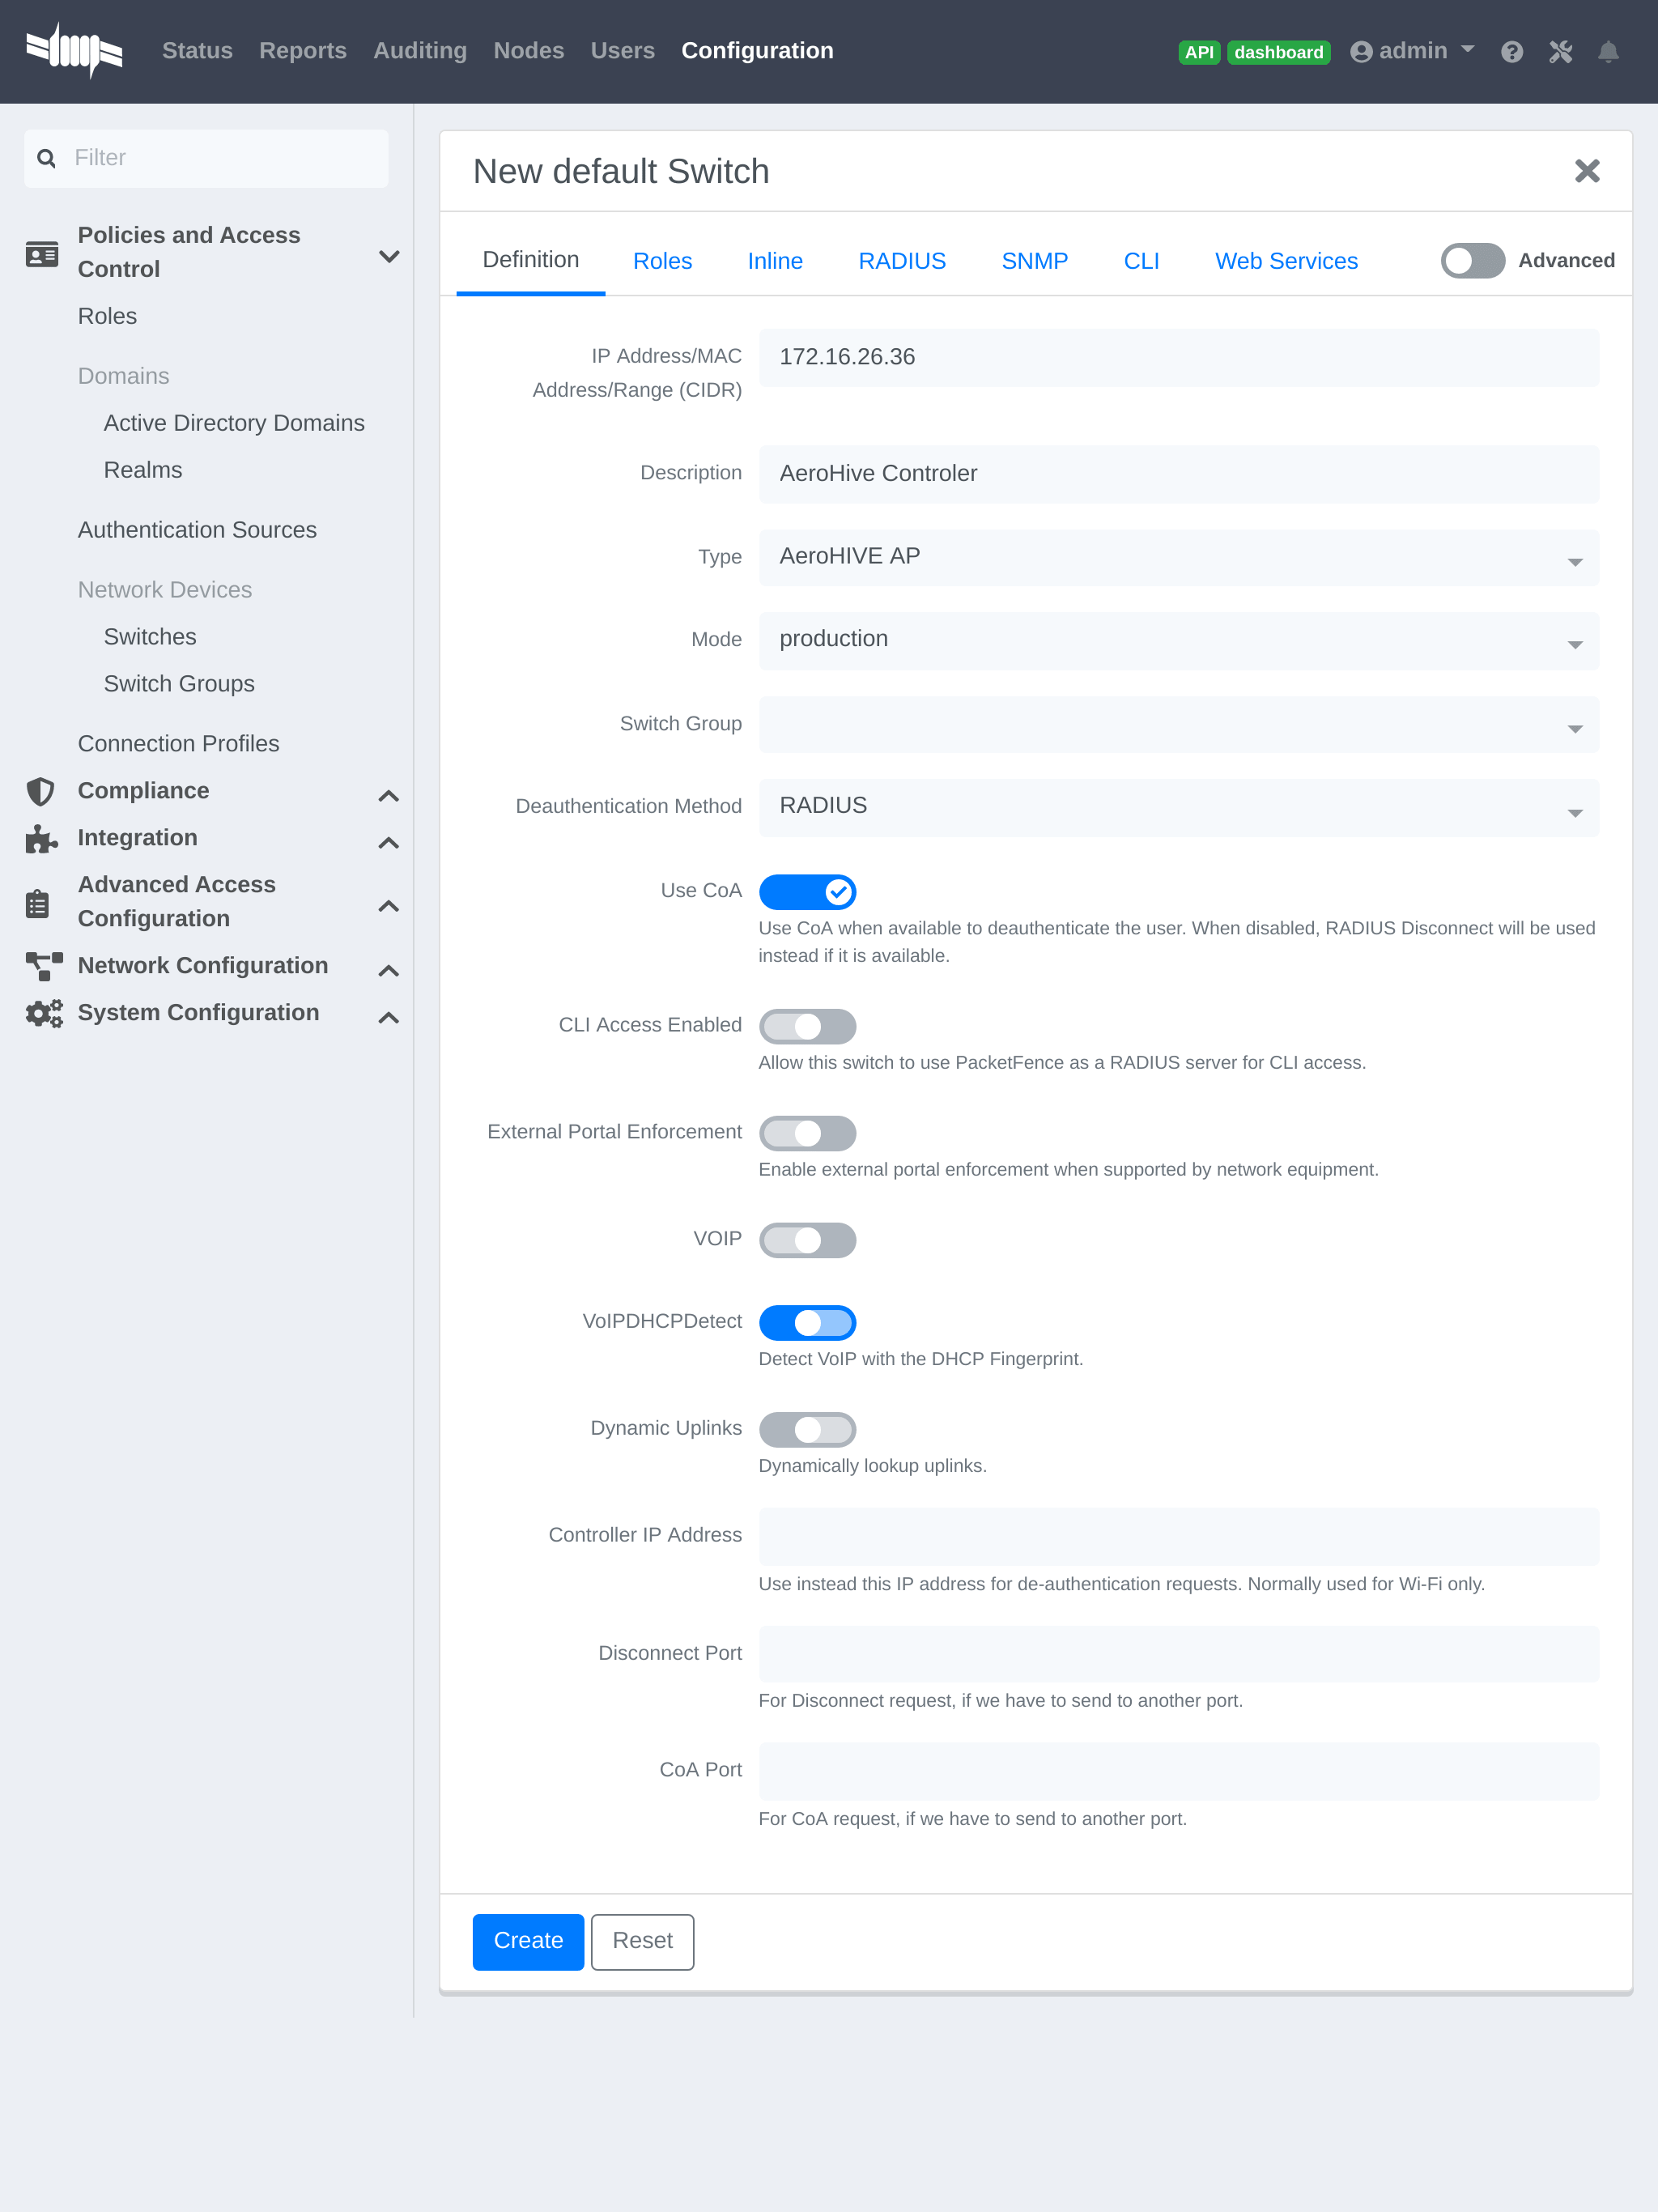Click the dashboard badge

click(x=1278, y=52)
